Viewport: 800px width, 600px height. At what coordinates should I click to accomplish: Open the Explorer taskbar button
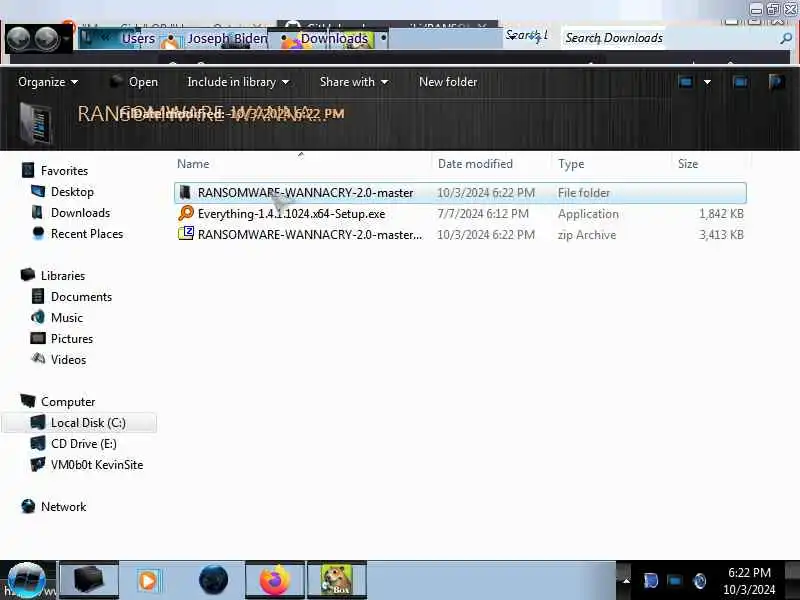(x=89, y=580)
